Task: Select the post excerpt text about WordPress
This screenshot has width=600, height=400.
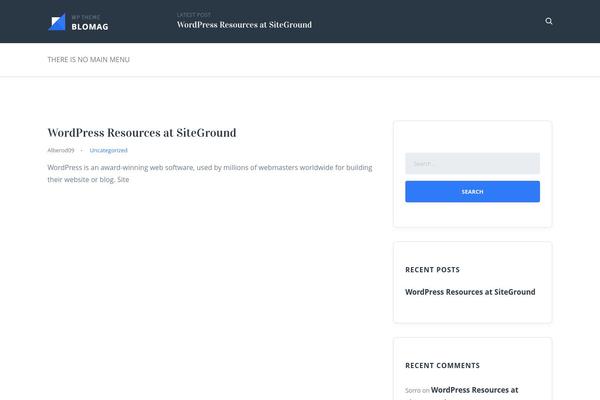Action: tap(210, 173)
